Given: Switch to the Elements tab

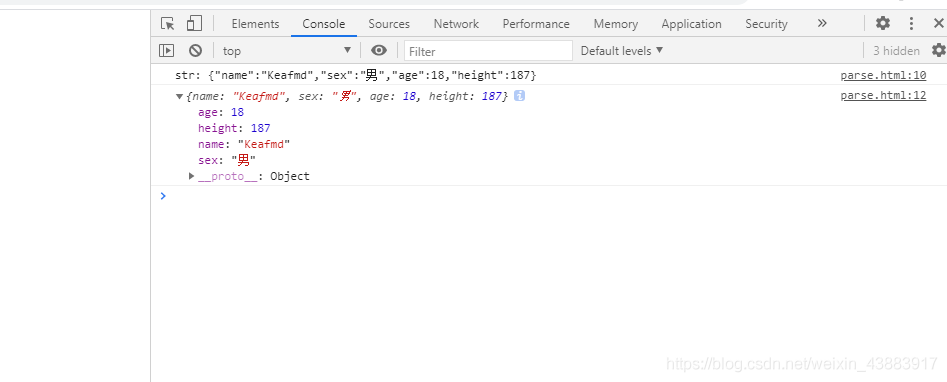Looking at the screenshot, I should tap(255, 24).
